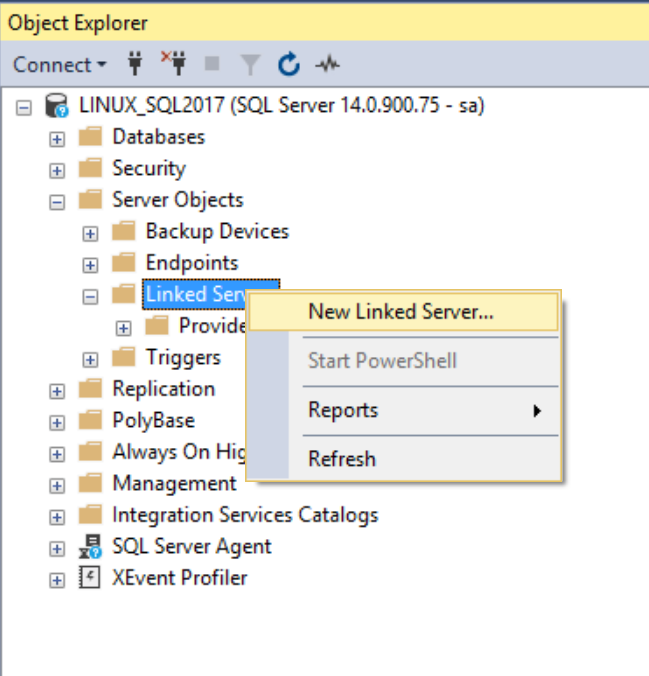Click the blue Refresh arrow icon
Image resolution: width=649 pixels, height=676 pixels.
289,64
